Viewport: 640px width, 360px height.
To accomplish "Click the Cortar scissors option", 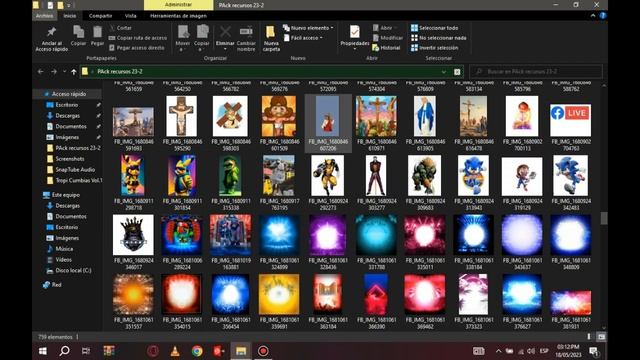I will 120,28.
